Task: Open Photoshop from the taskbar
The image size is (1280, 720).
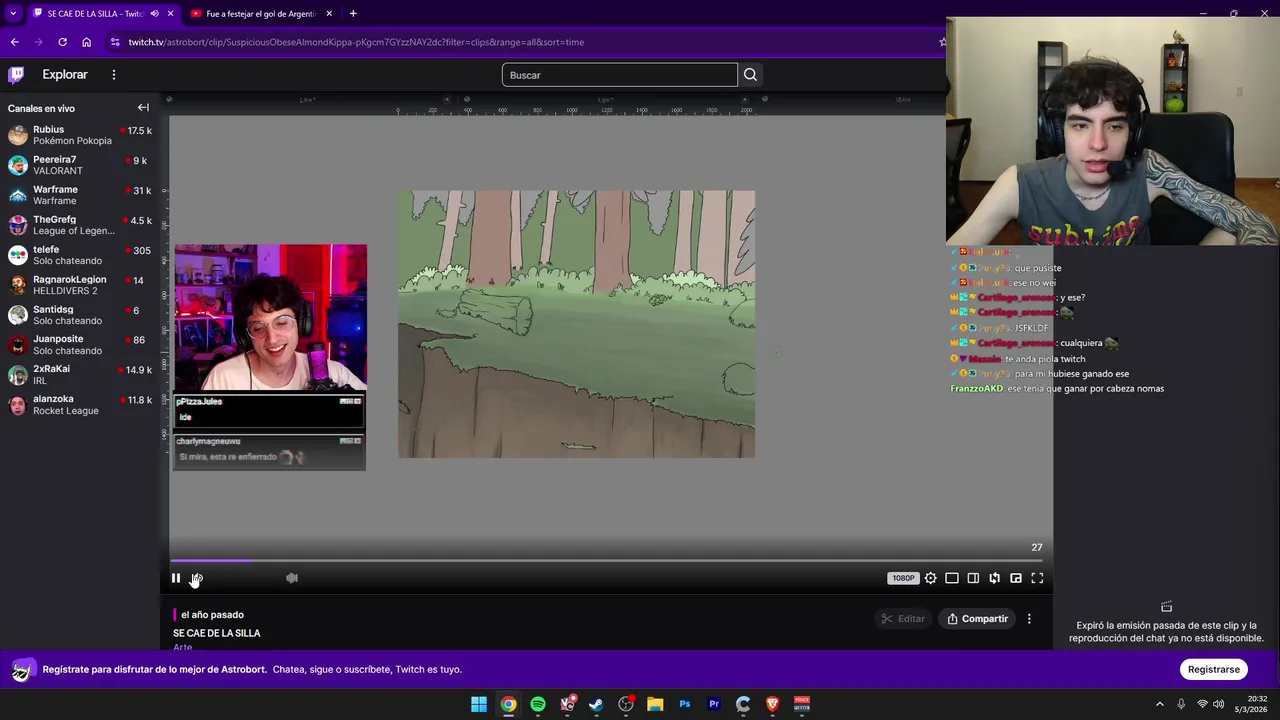Action: click(685, 704)
